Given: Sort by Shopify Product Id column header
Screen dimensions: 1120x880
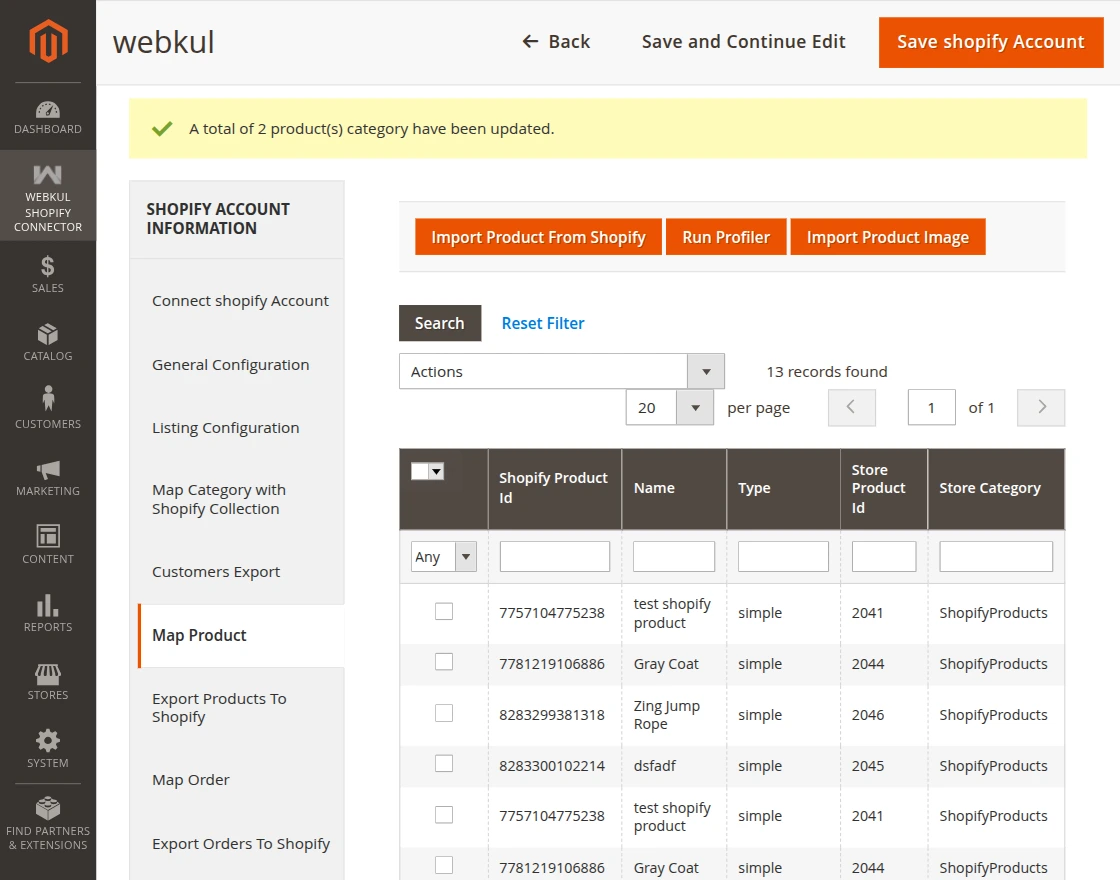Looking at the screenshot, I should tap(554, 489).
